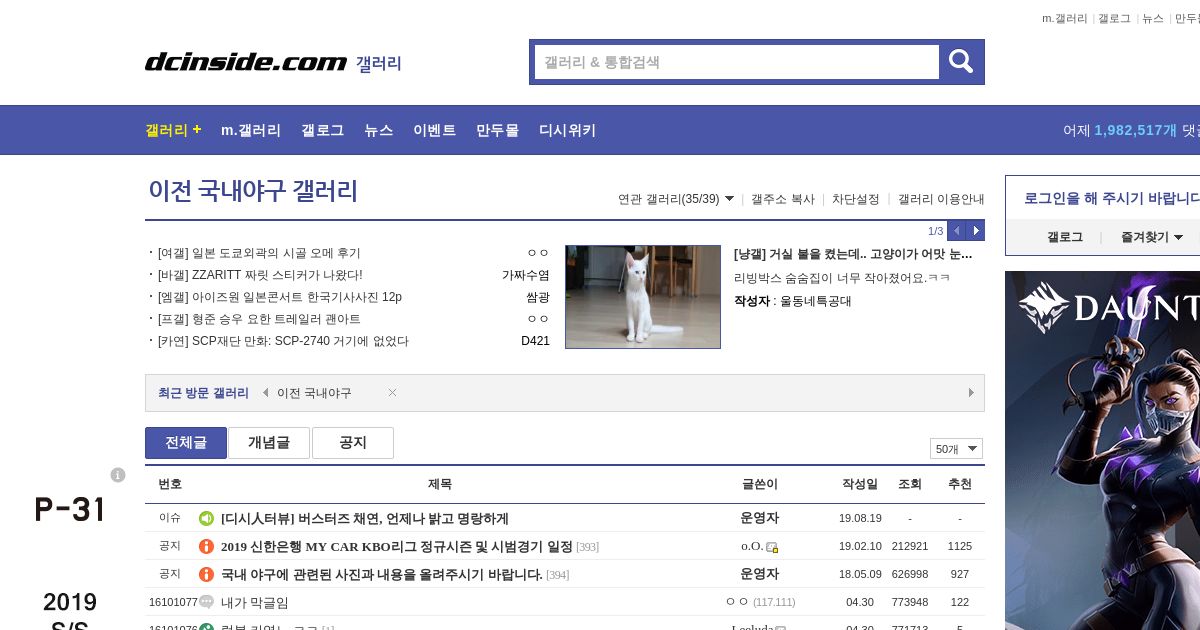Click orange notice icon on 국내 야구 사진 row
Image resolution: width=1200 pixels, height=630 pixels.
click(206, 574)
